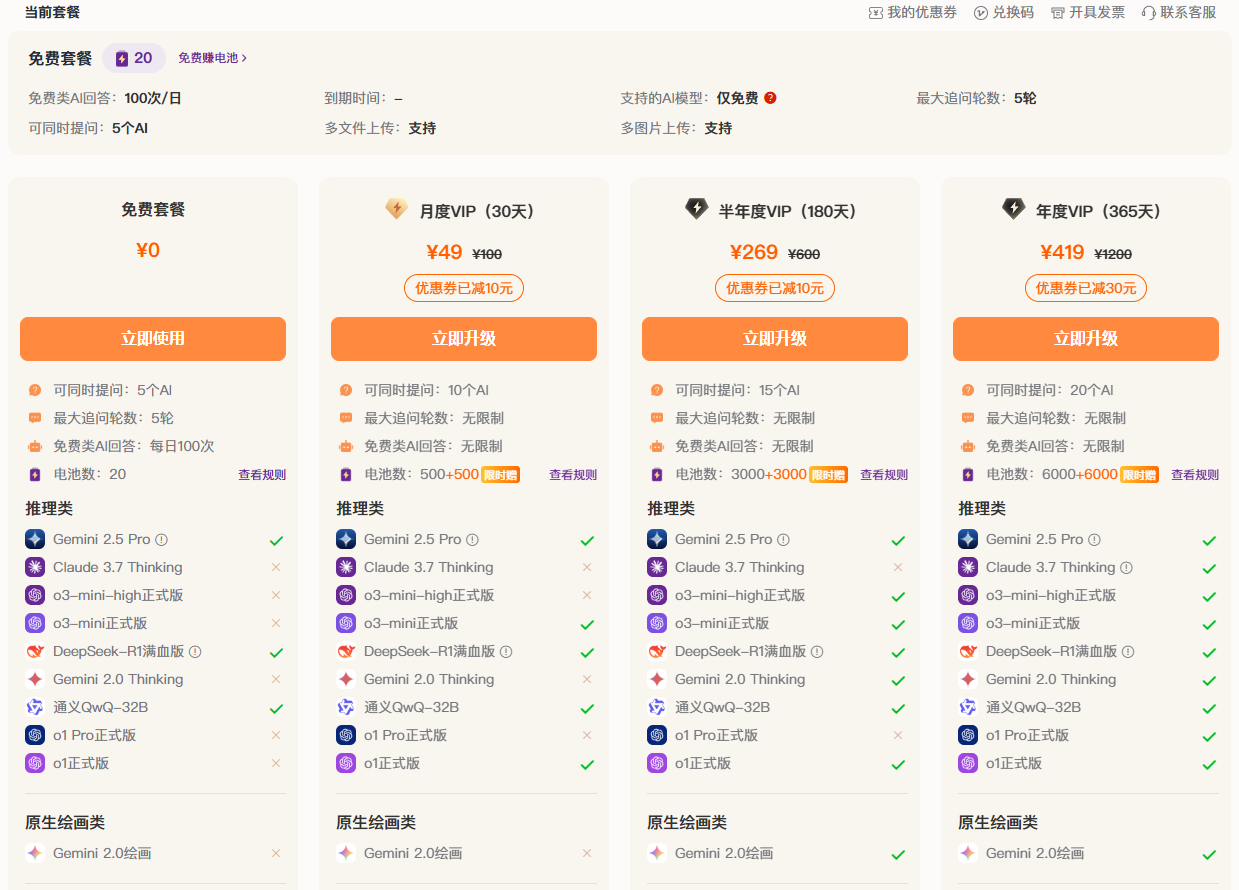Screen dimensions: 1239x890
Task: Click the battery count 20 badge
Action: [134, 58]
